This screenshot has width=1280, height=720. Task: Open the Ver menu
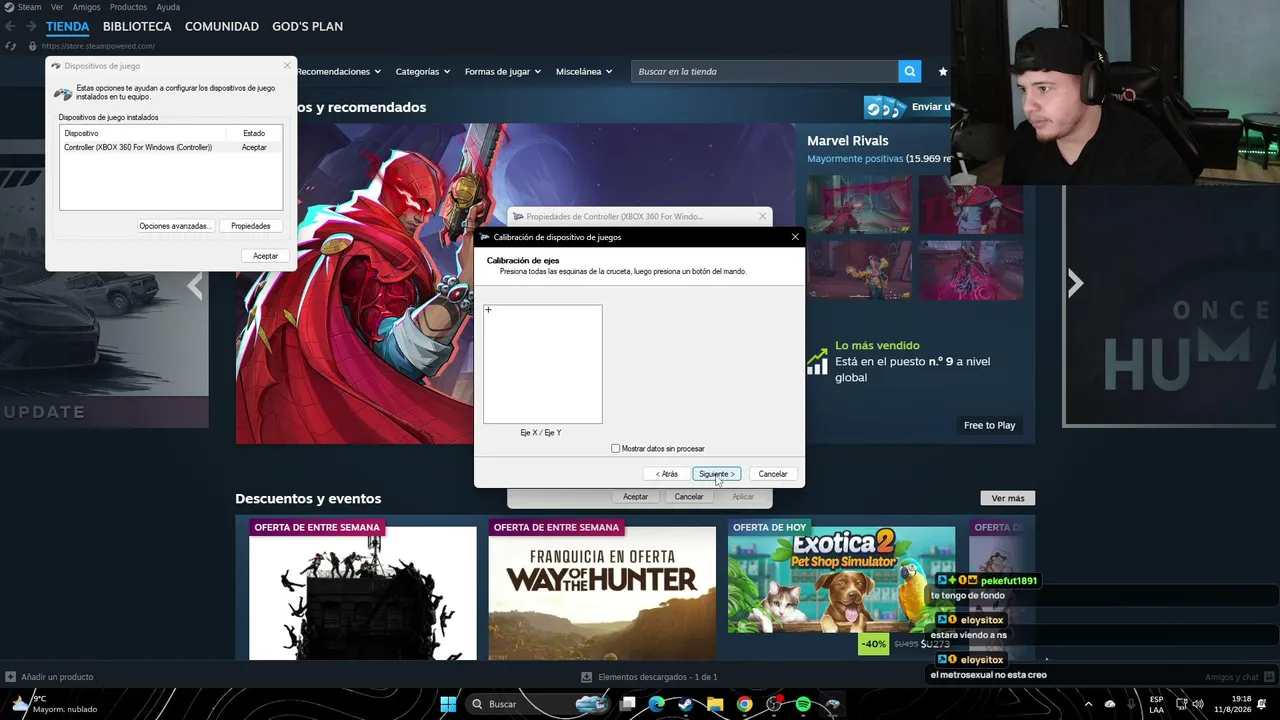coord(57,7)
